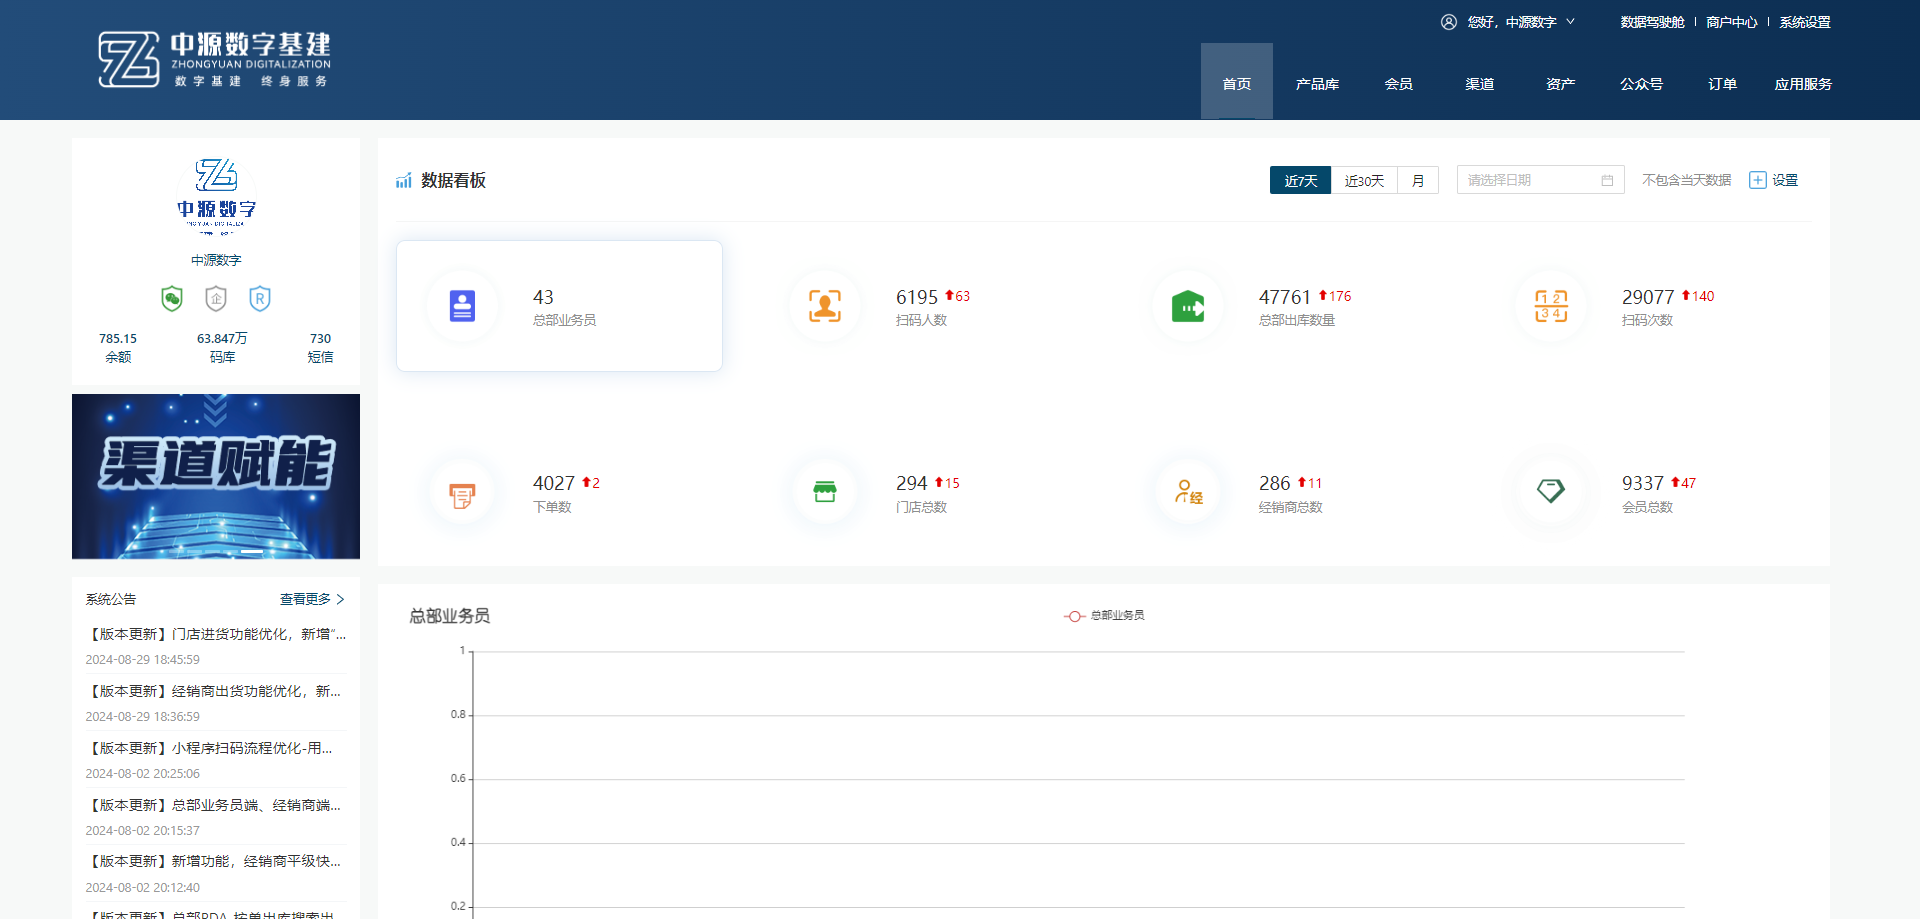Click the 数据看板 bar chart icon

point(404,181)
